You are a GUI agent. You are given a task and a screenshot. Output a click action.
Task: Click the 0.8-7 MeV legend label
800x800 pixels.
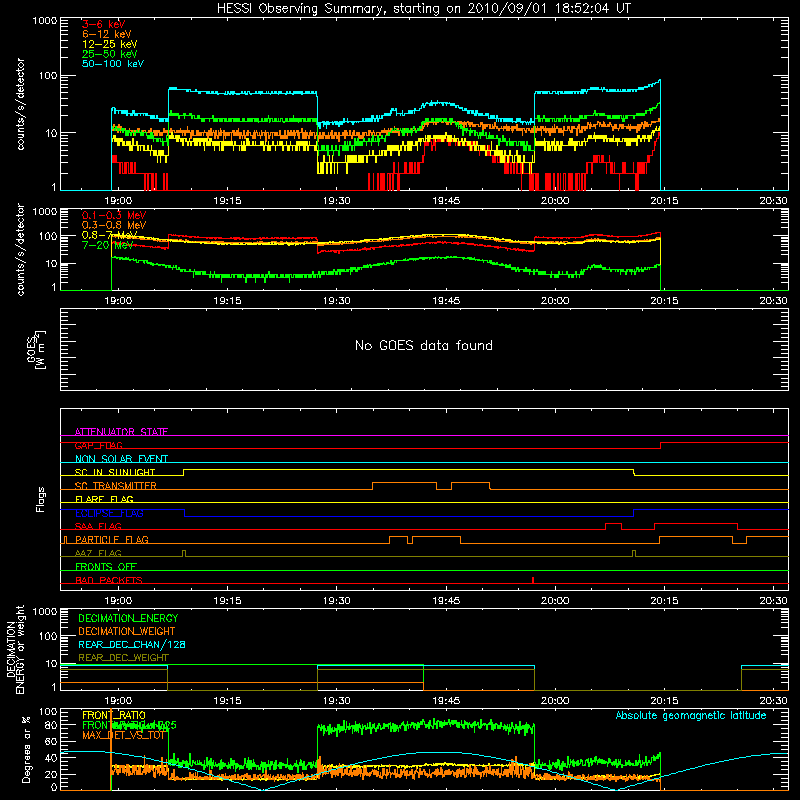(x=109, y=235)
